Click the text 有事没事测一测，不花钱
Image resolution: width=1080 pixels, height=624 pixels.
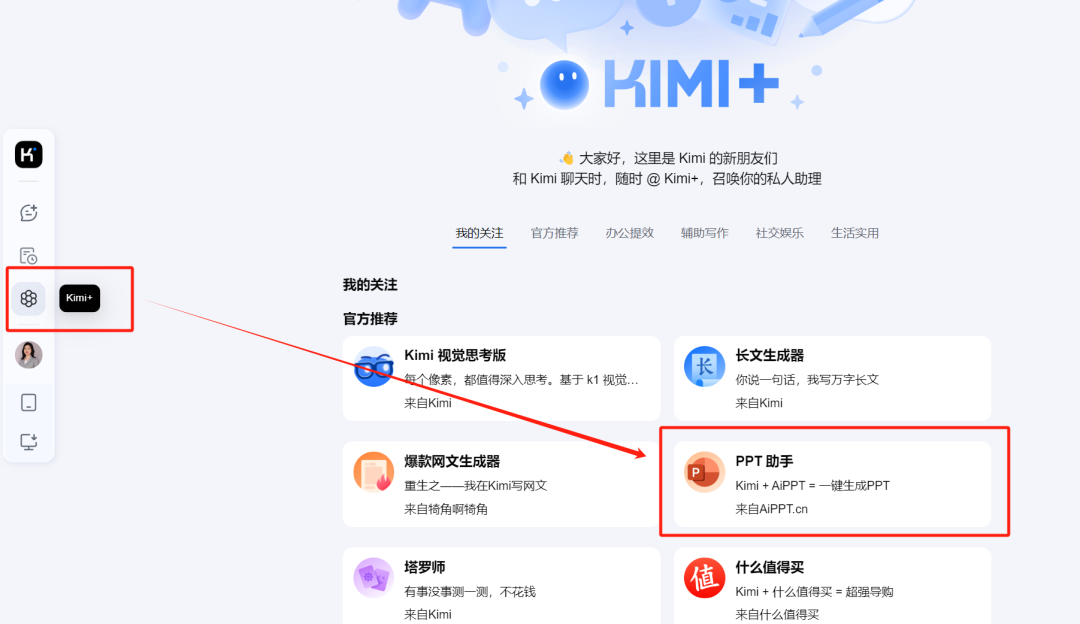(x=470, y=592)
